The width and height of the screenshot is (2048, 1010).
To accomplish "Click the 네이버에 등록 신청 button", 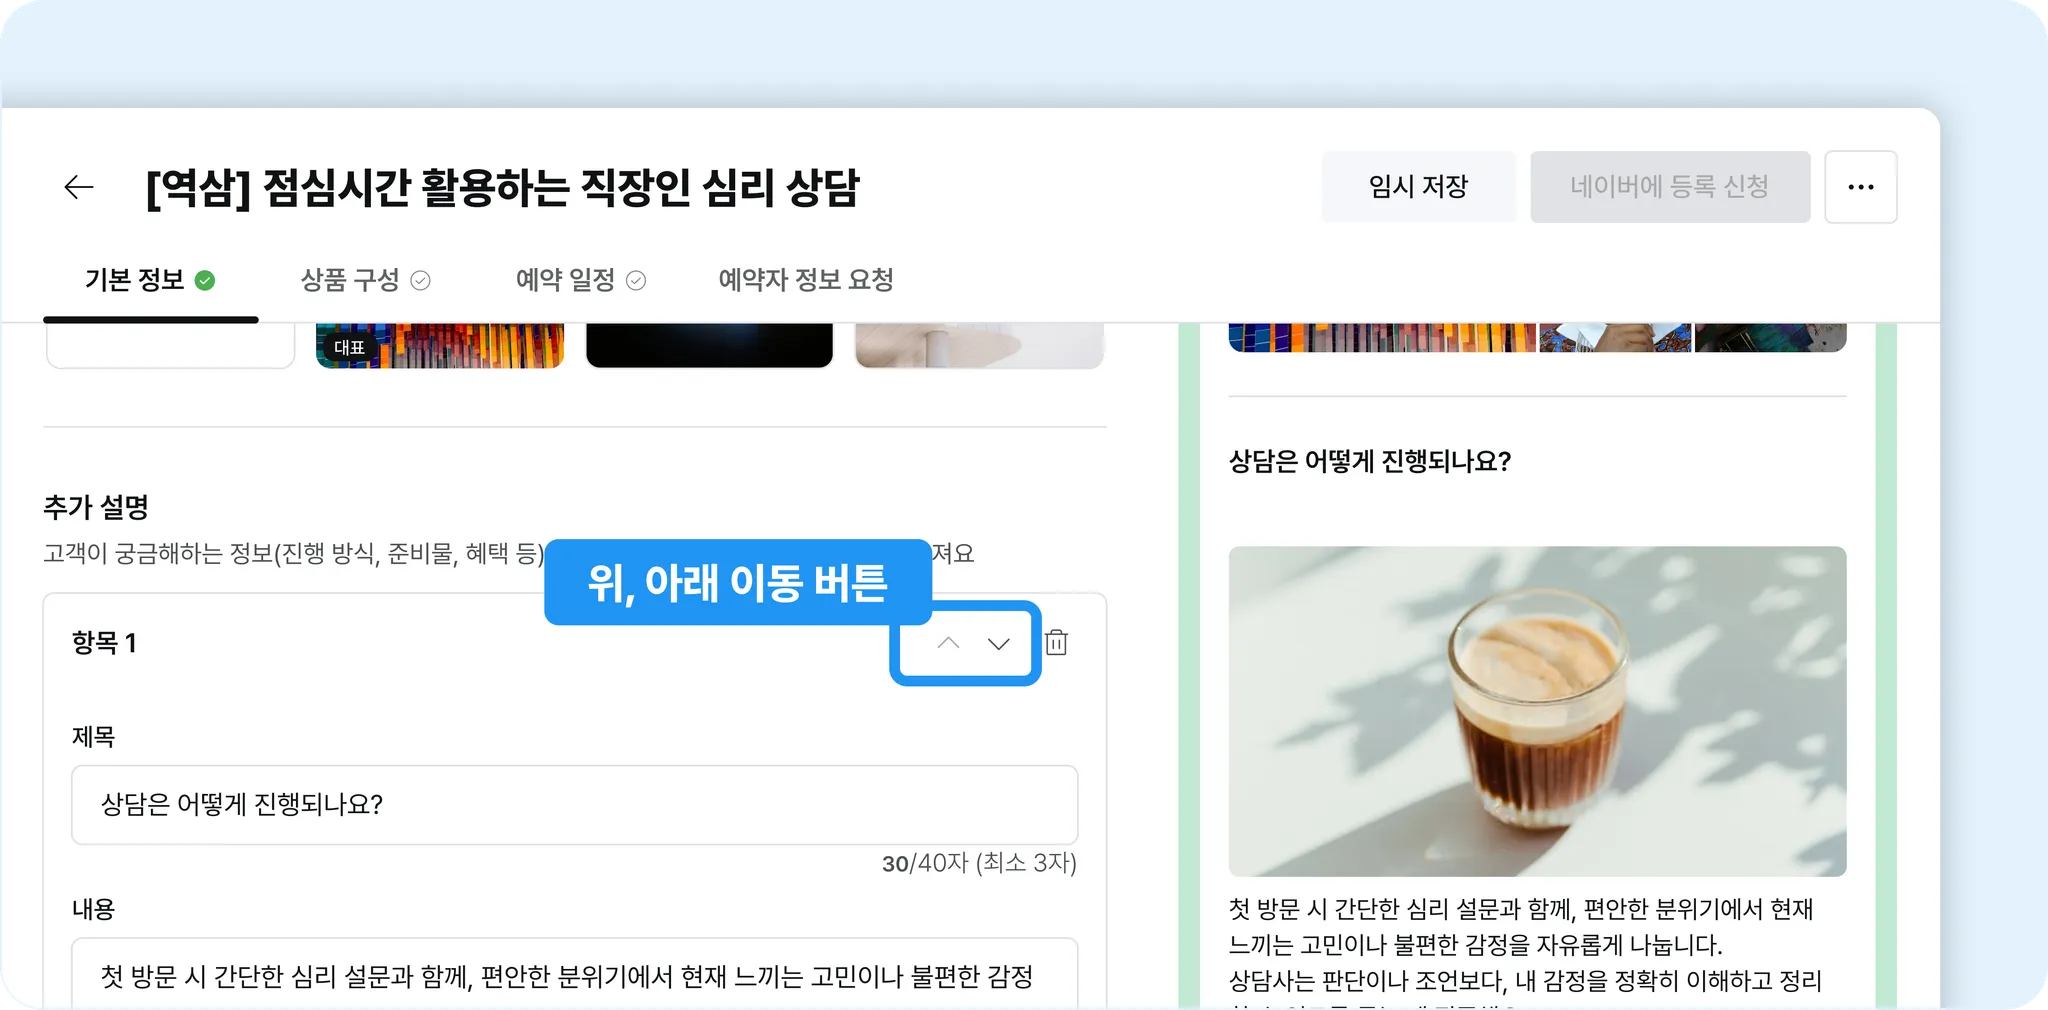I will pyautogui.click(x=1670, y=187).
